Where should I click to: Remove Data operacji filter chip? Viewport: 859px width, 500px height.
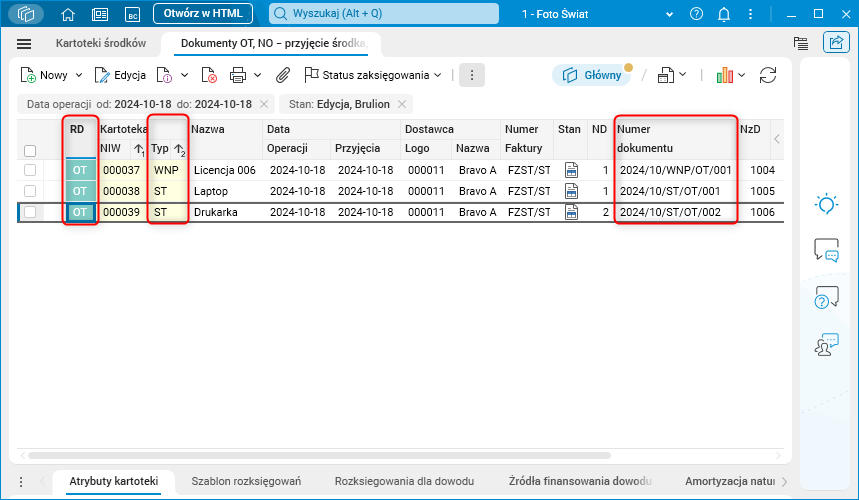tap(264, 104)
